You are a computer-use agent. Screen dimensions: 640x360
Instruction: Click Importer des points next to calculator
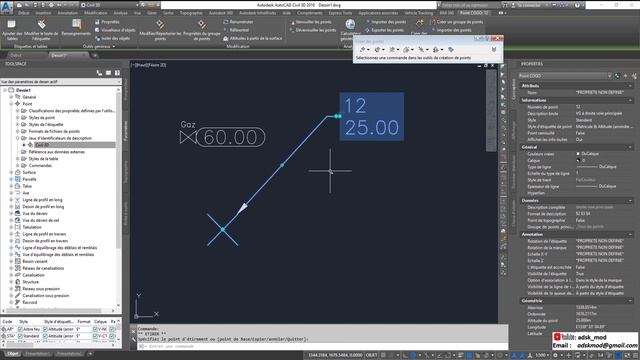coord(385,22)
